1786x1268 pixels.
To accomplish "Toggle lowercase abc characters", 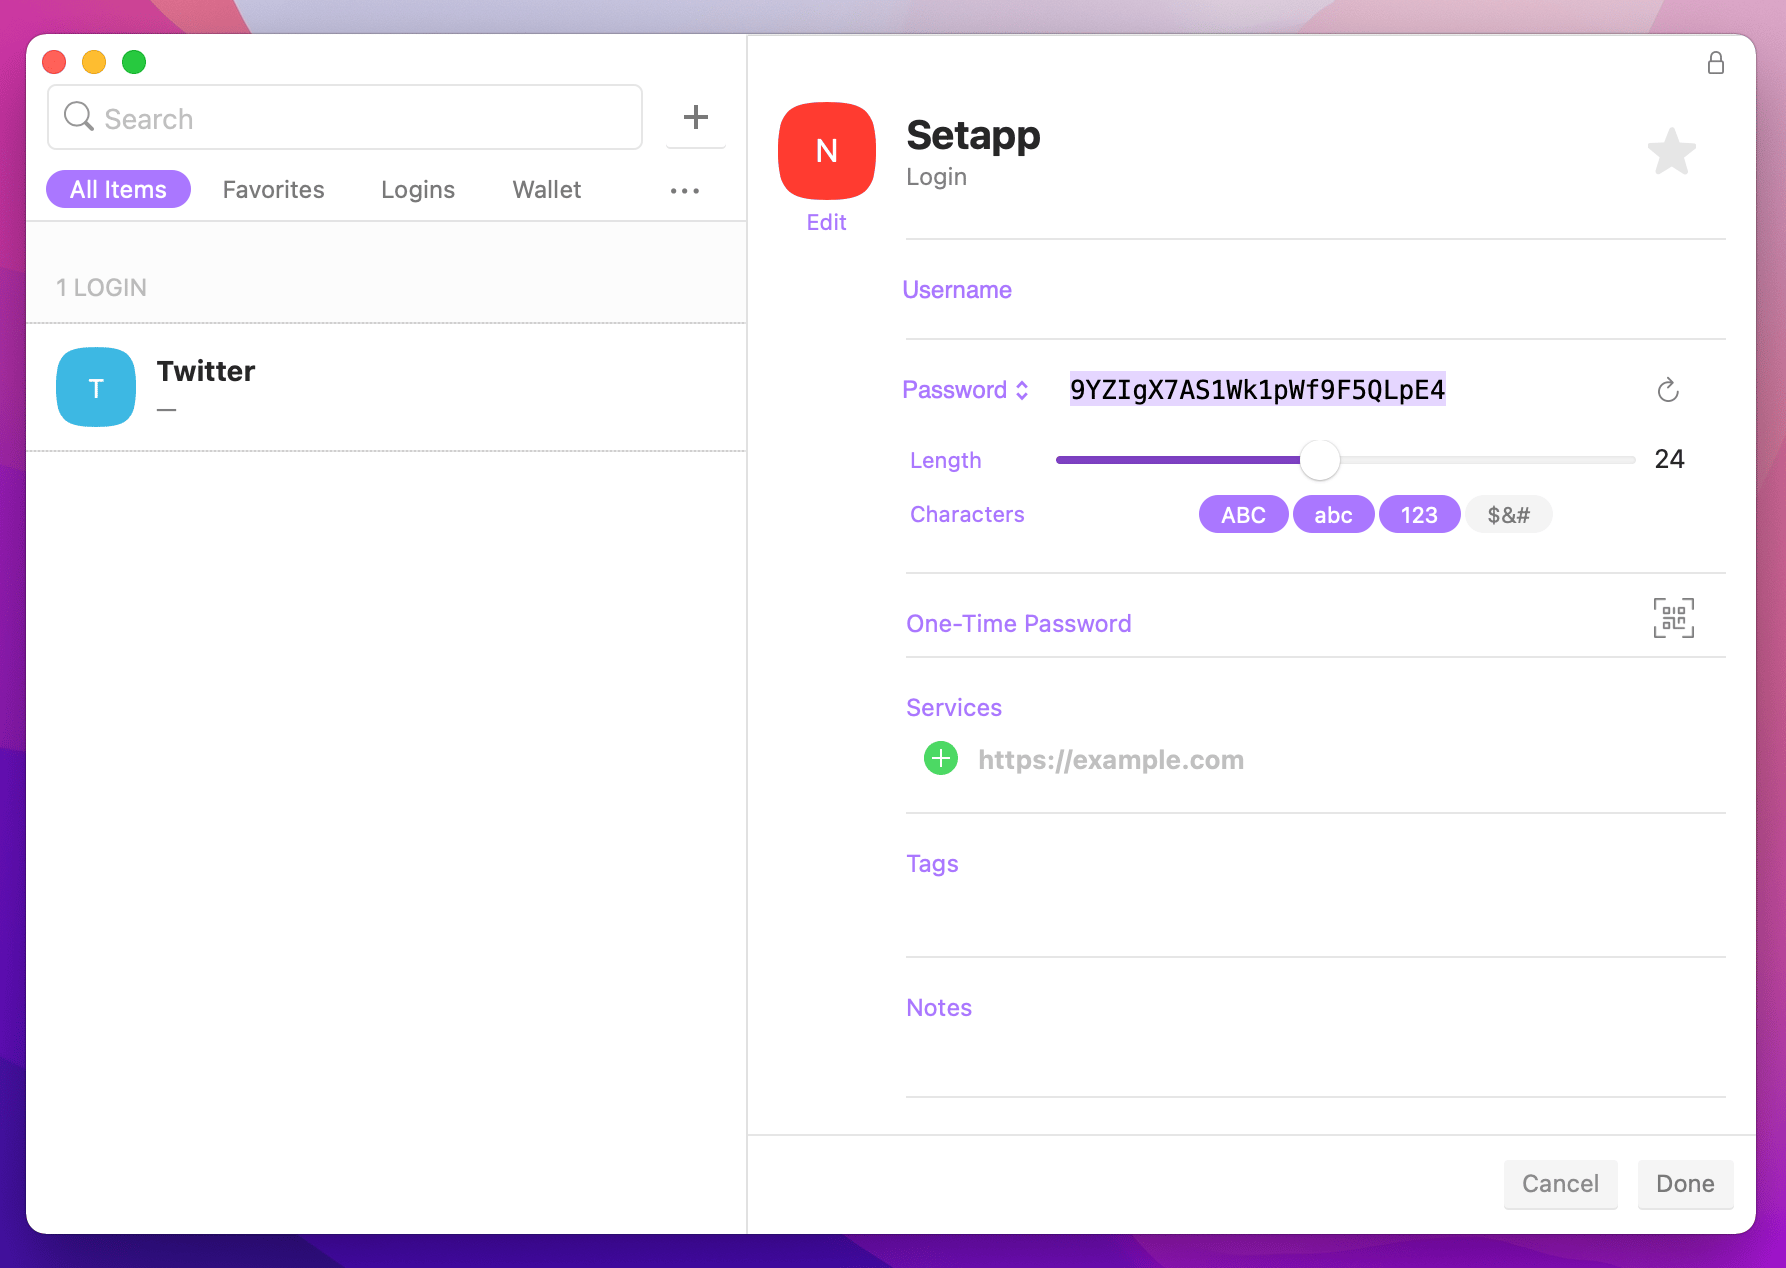I will [x=1333, y=515].
